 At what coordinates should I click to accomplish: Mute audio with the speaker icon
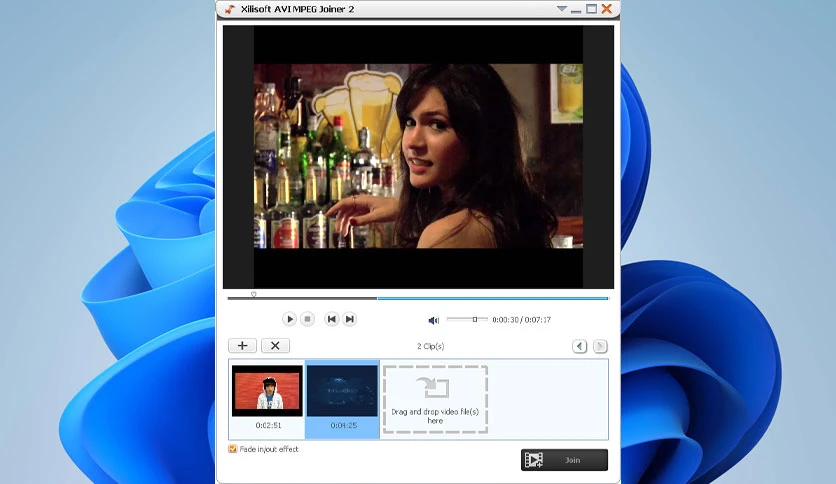click(x=433, y=320)
